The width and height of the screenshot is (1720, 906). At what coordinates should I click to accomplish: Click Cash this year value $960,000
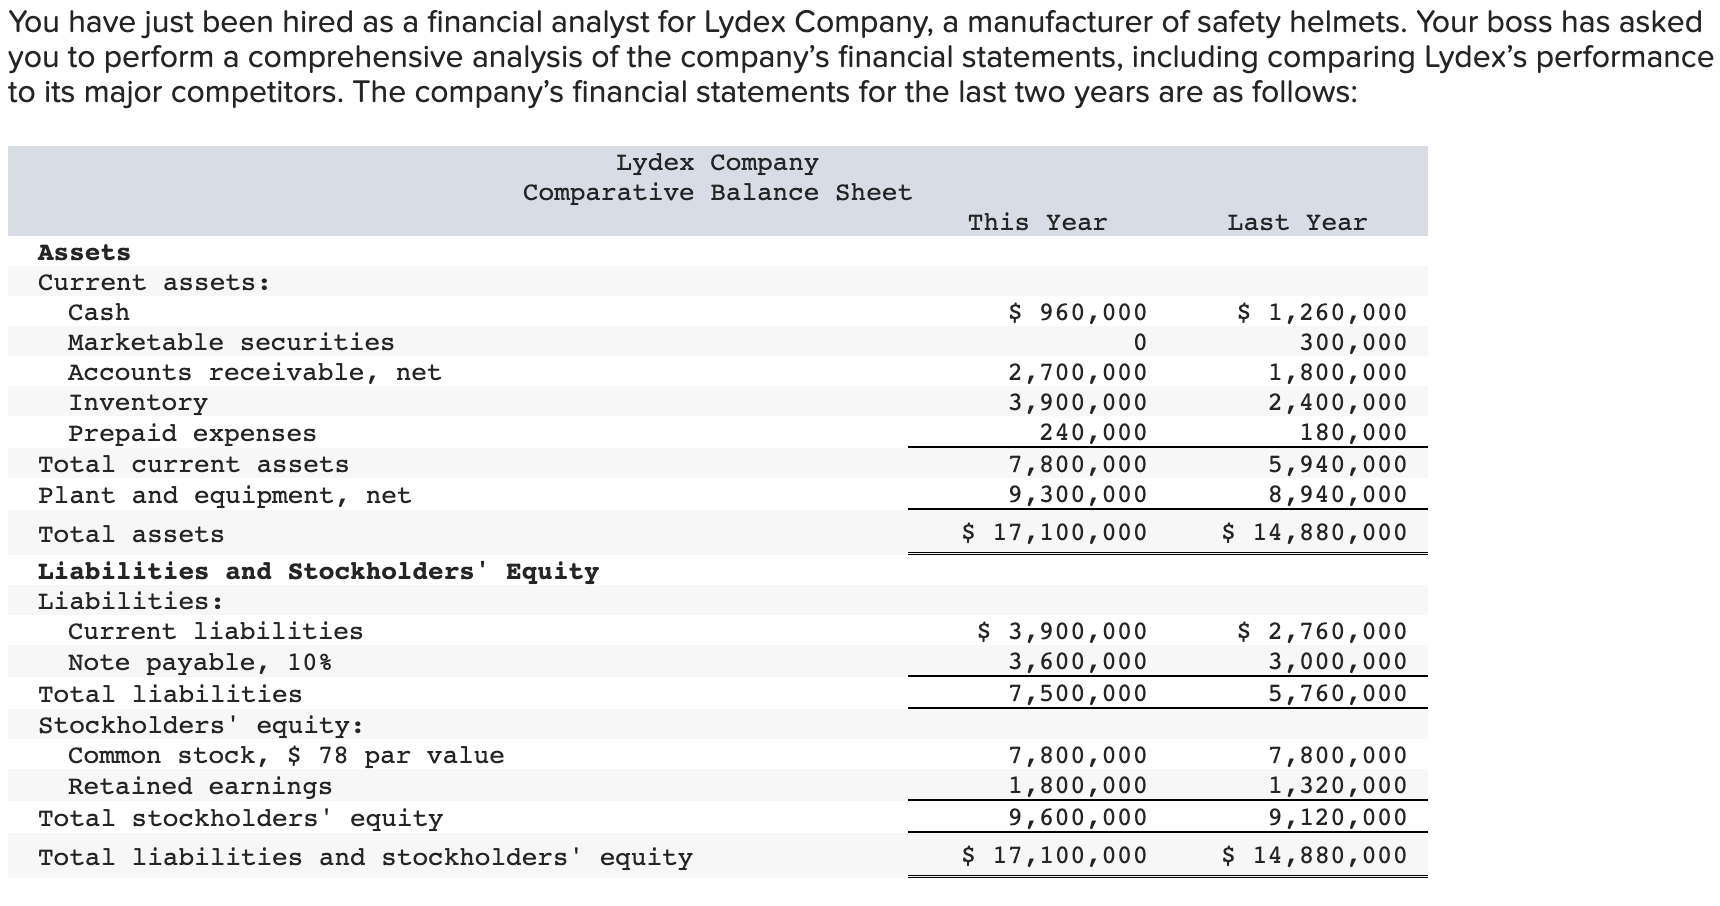click(x=1077, y=313)
